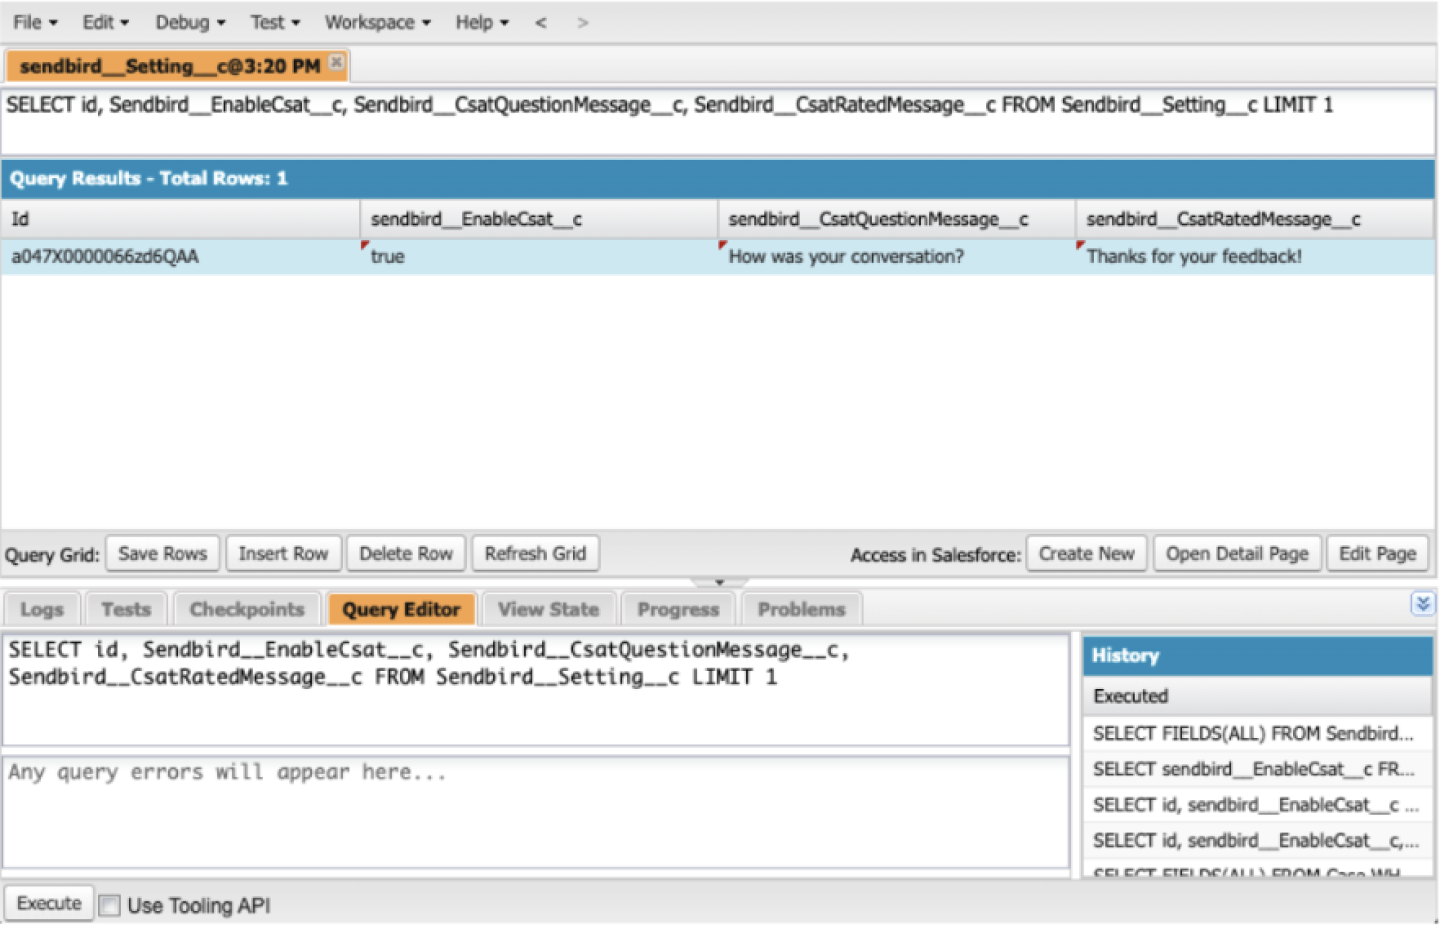Collapse panel with the small divider arrow
1440x925 pixels.
click(x=719, y=582)
